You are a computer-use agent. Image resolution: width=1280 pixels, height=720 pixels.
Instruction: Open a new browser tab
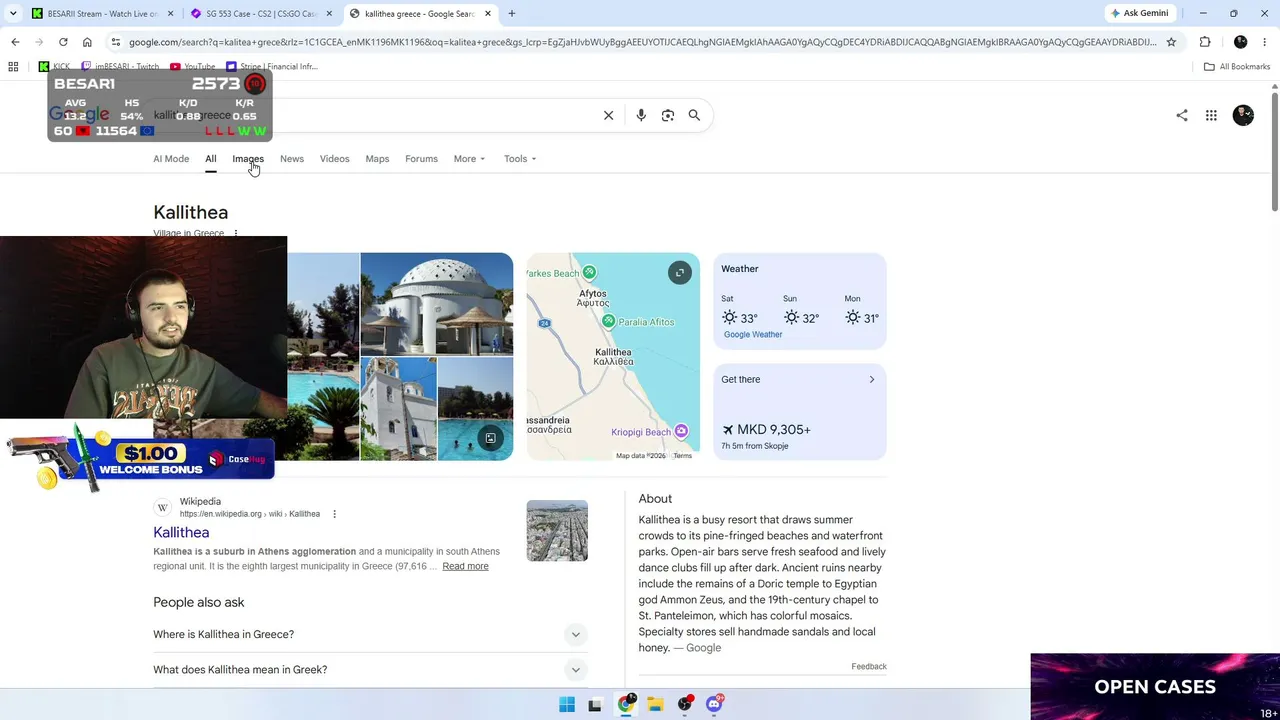(x=512, y=14)
